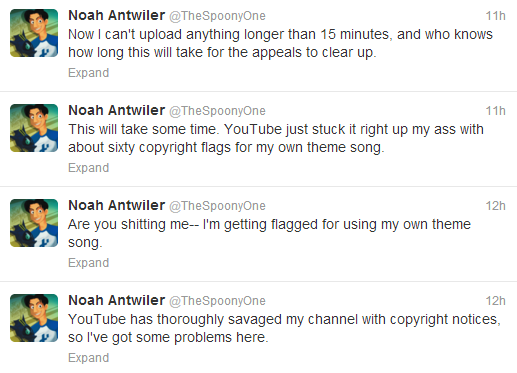The height and width of the screenshot is (373, 517).
Task: Open Noah Antwiler name on third tweet
Action: (x=117, y=205)
